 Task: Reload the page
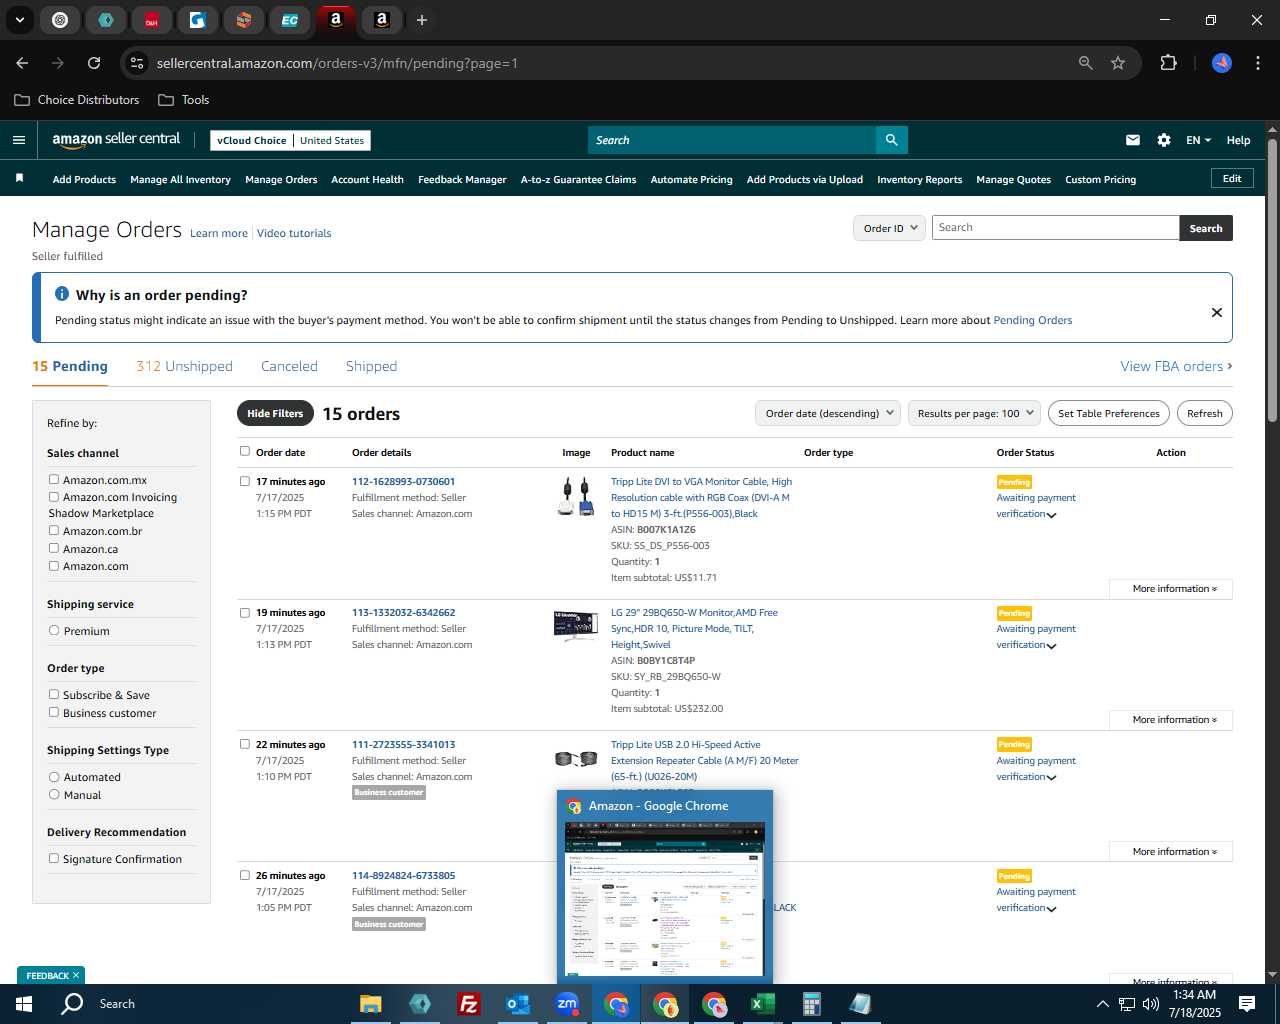pos(94,63)
